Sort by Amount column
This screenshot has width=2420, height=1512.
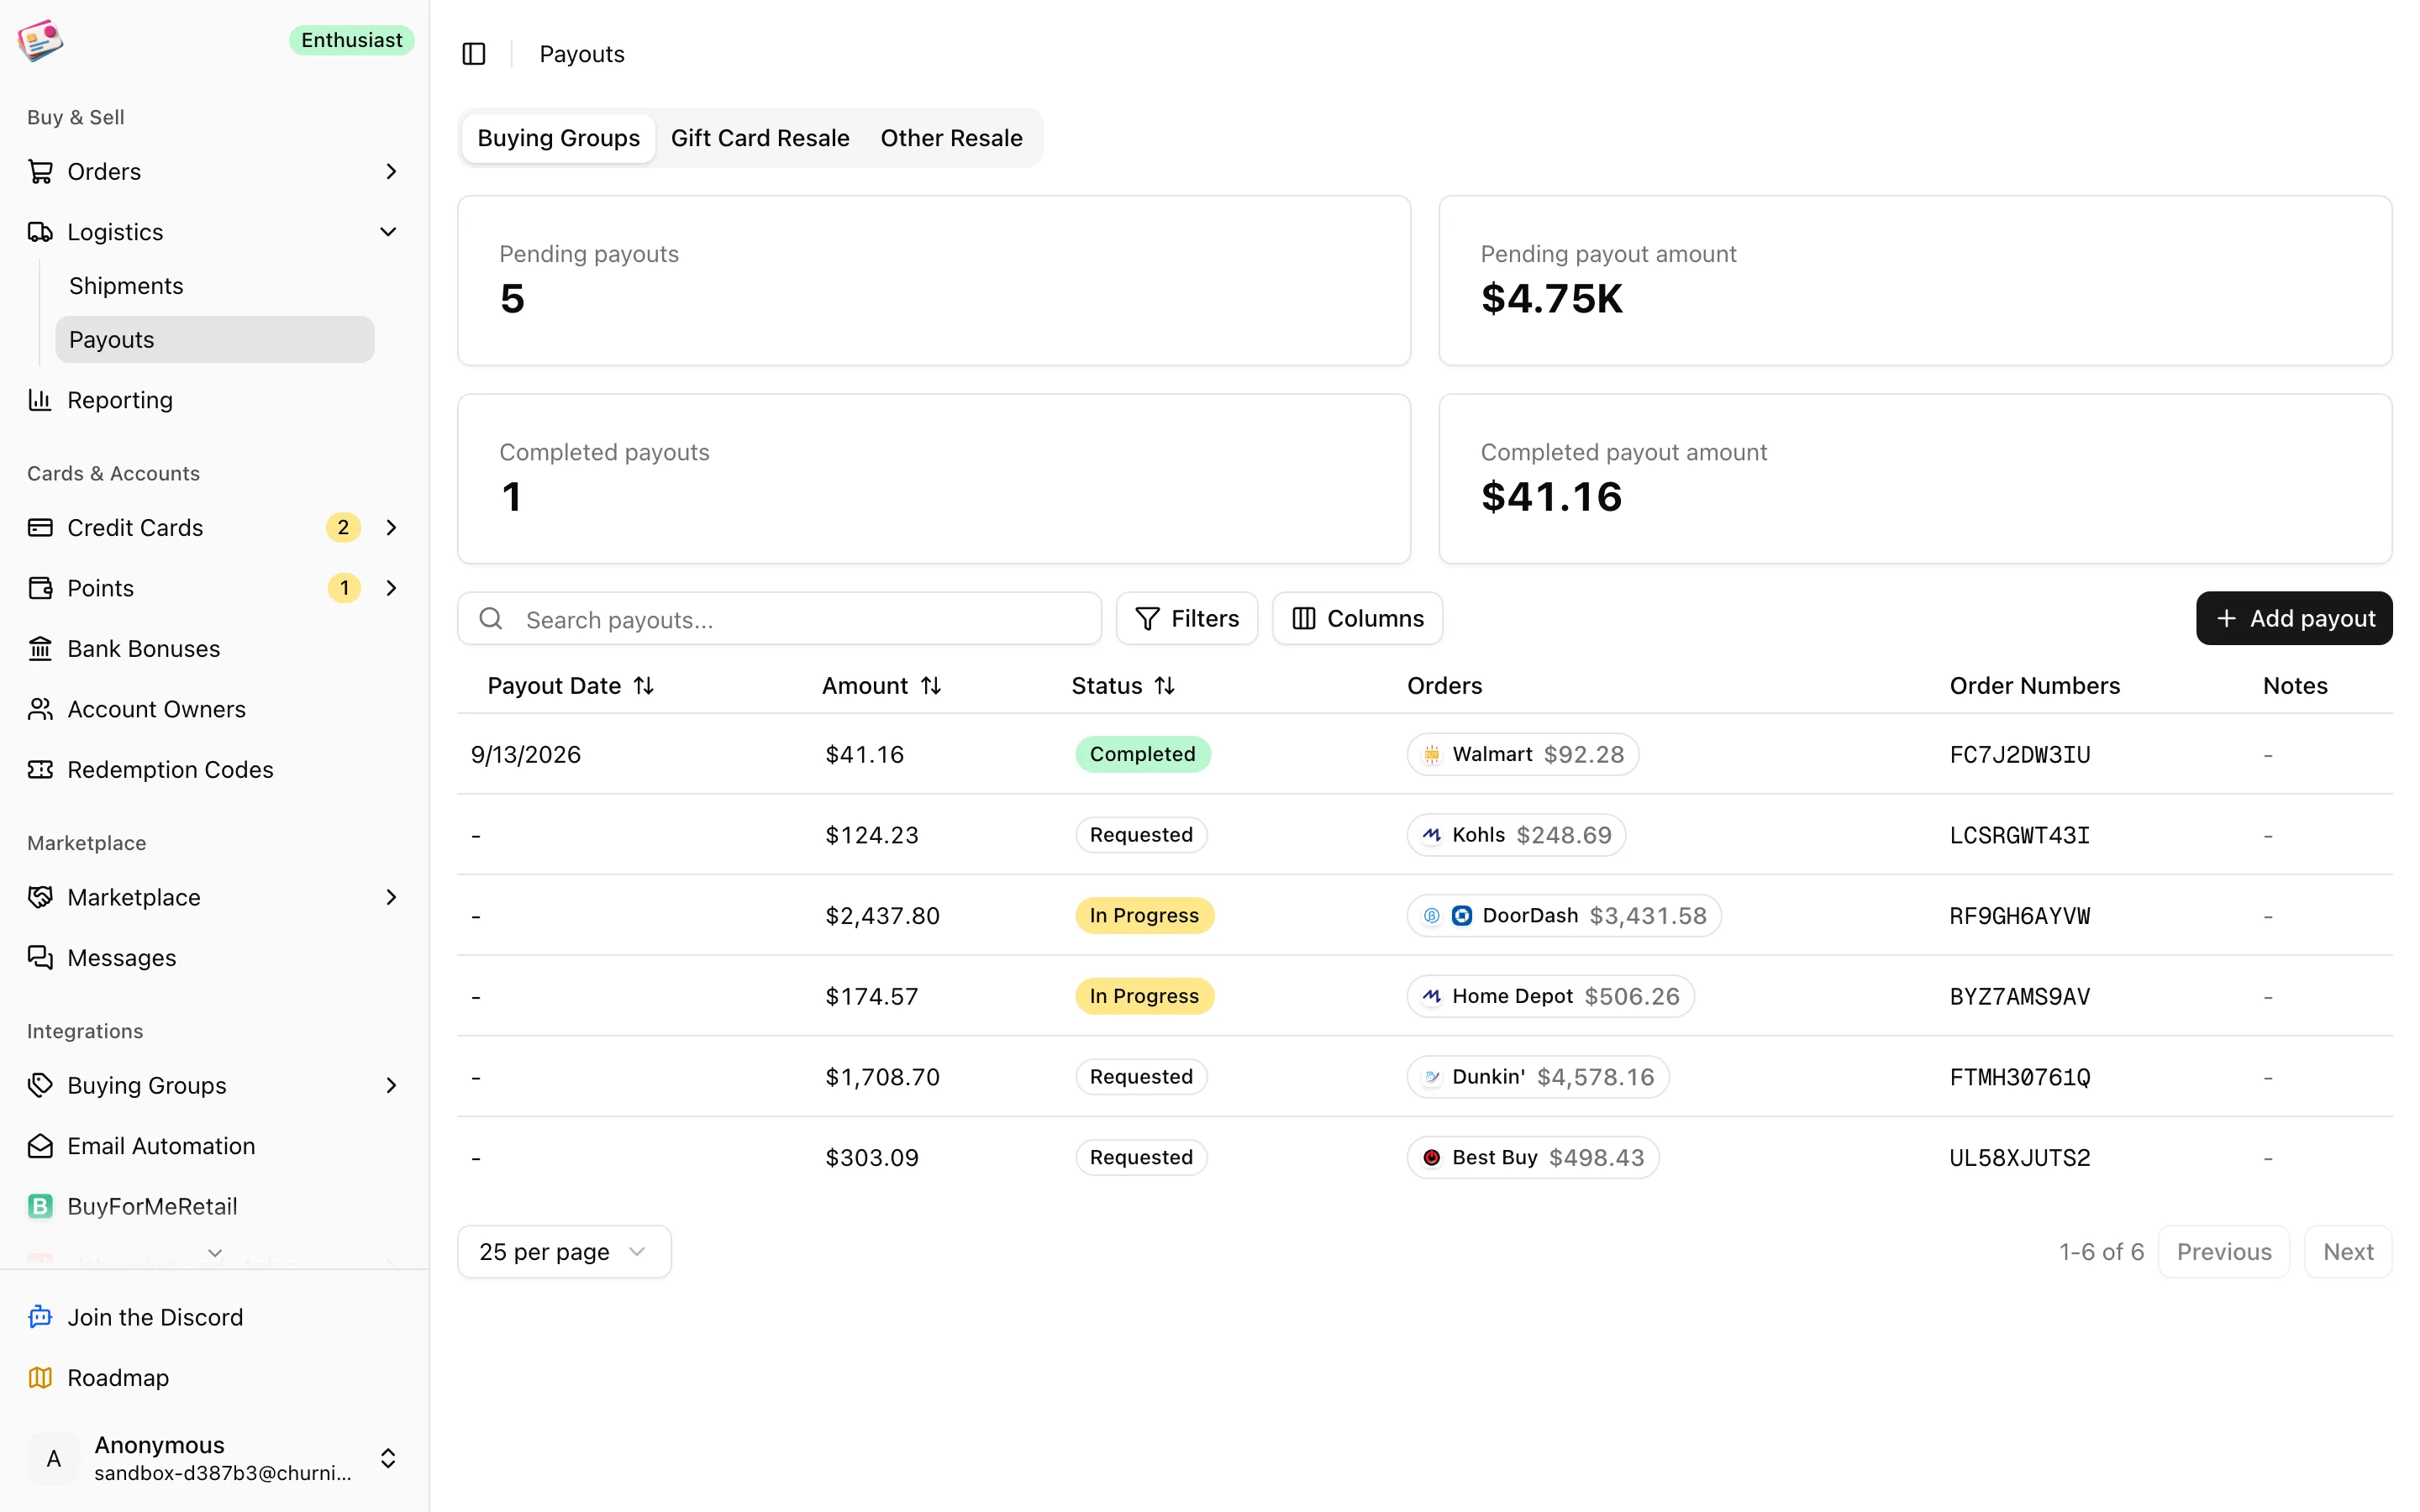tap(882, 686)
